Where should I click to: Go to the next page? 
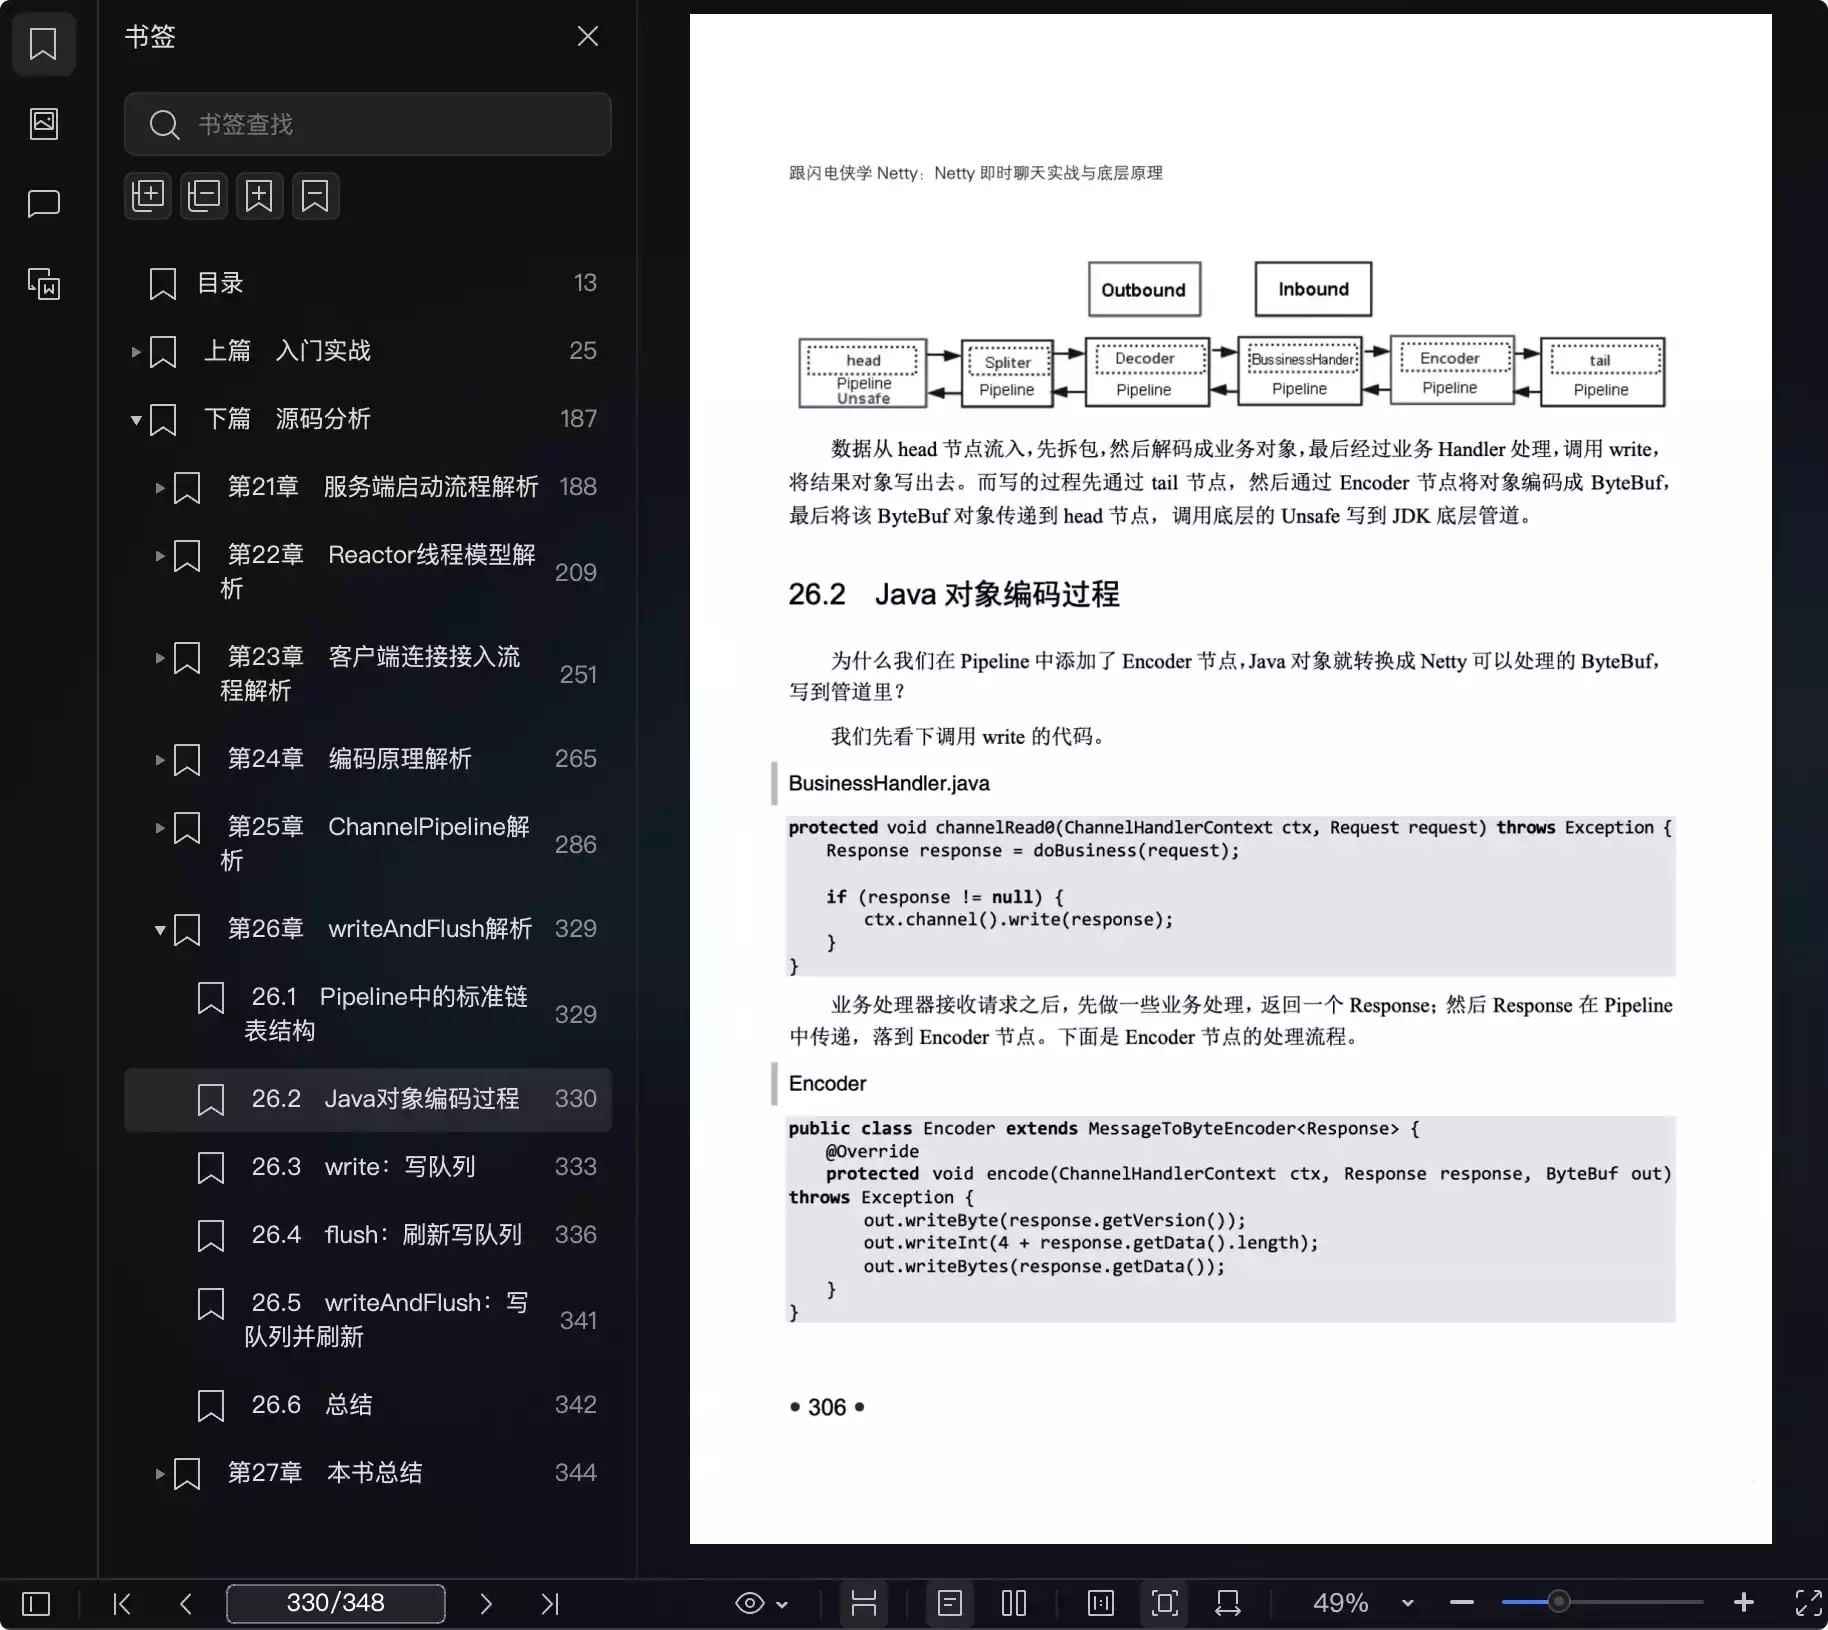[486, 1604]
